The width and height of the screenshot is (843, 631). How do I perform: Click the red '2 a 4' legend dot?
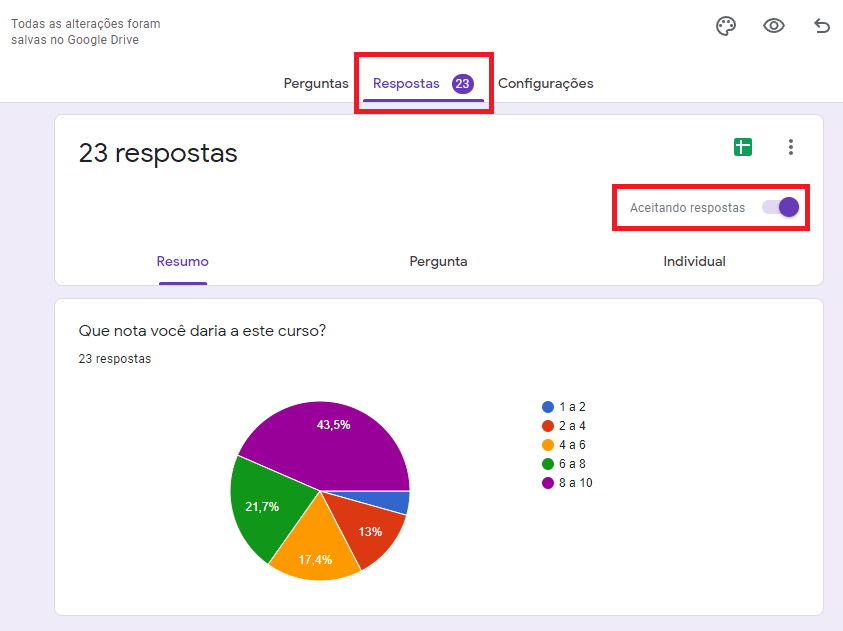click(x=548, y=426)
